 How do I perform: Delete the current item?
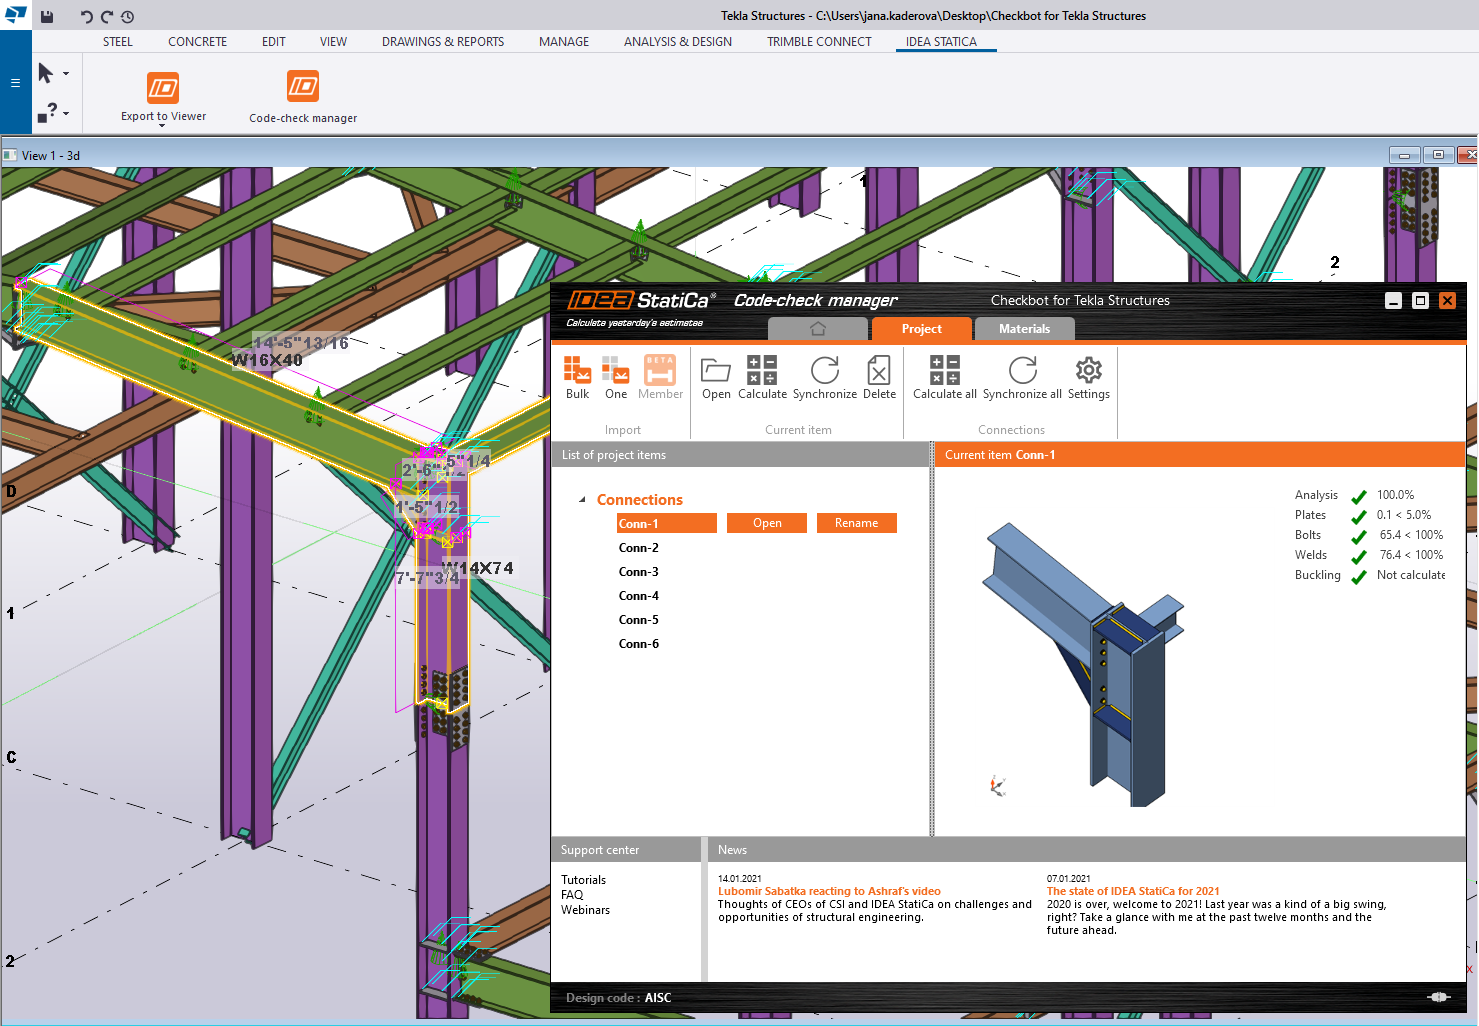point(879,371)
